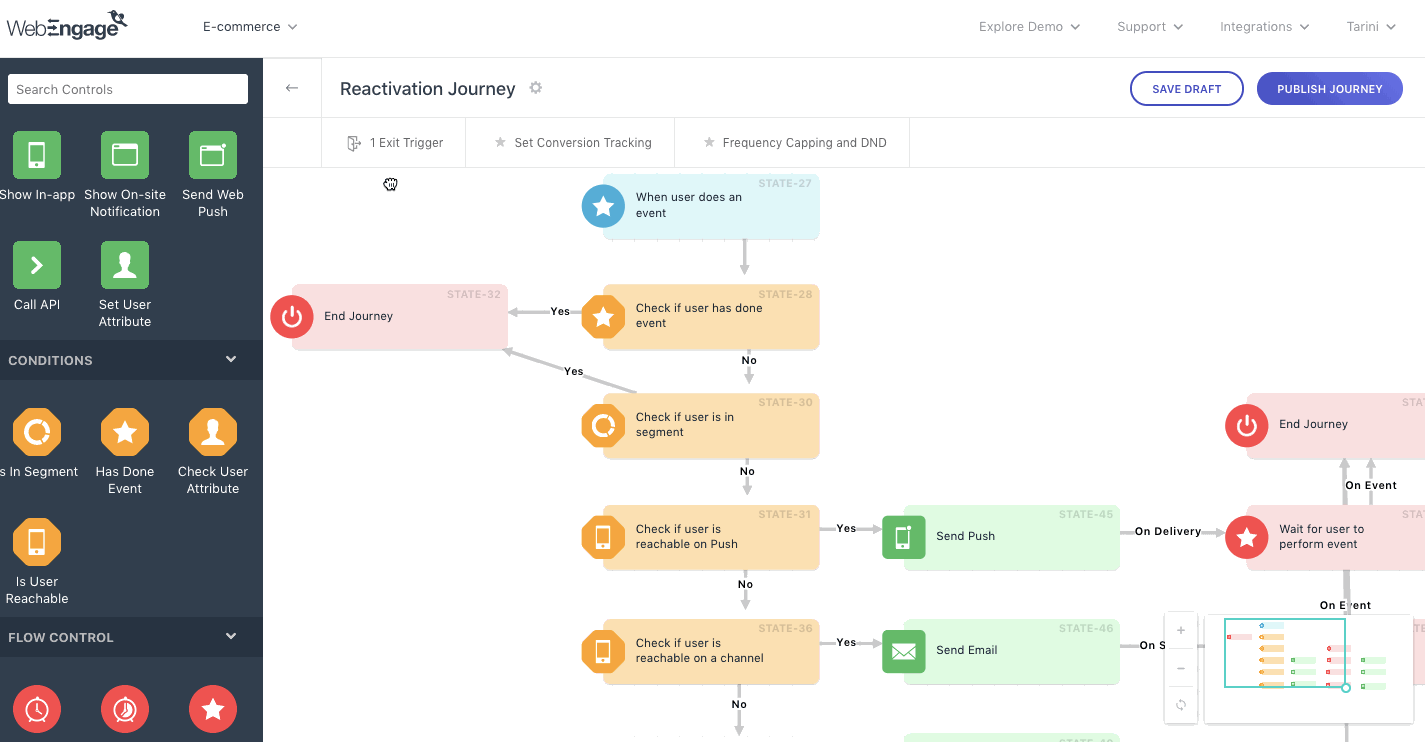Viewport: 1425px width, 742px height.
Task: Click the 'On Delivery' connector label
Action: click(x=1168, y=532)
